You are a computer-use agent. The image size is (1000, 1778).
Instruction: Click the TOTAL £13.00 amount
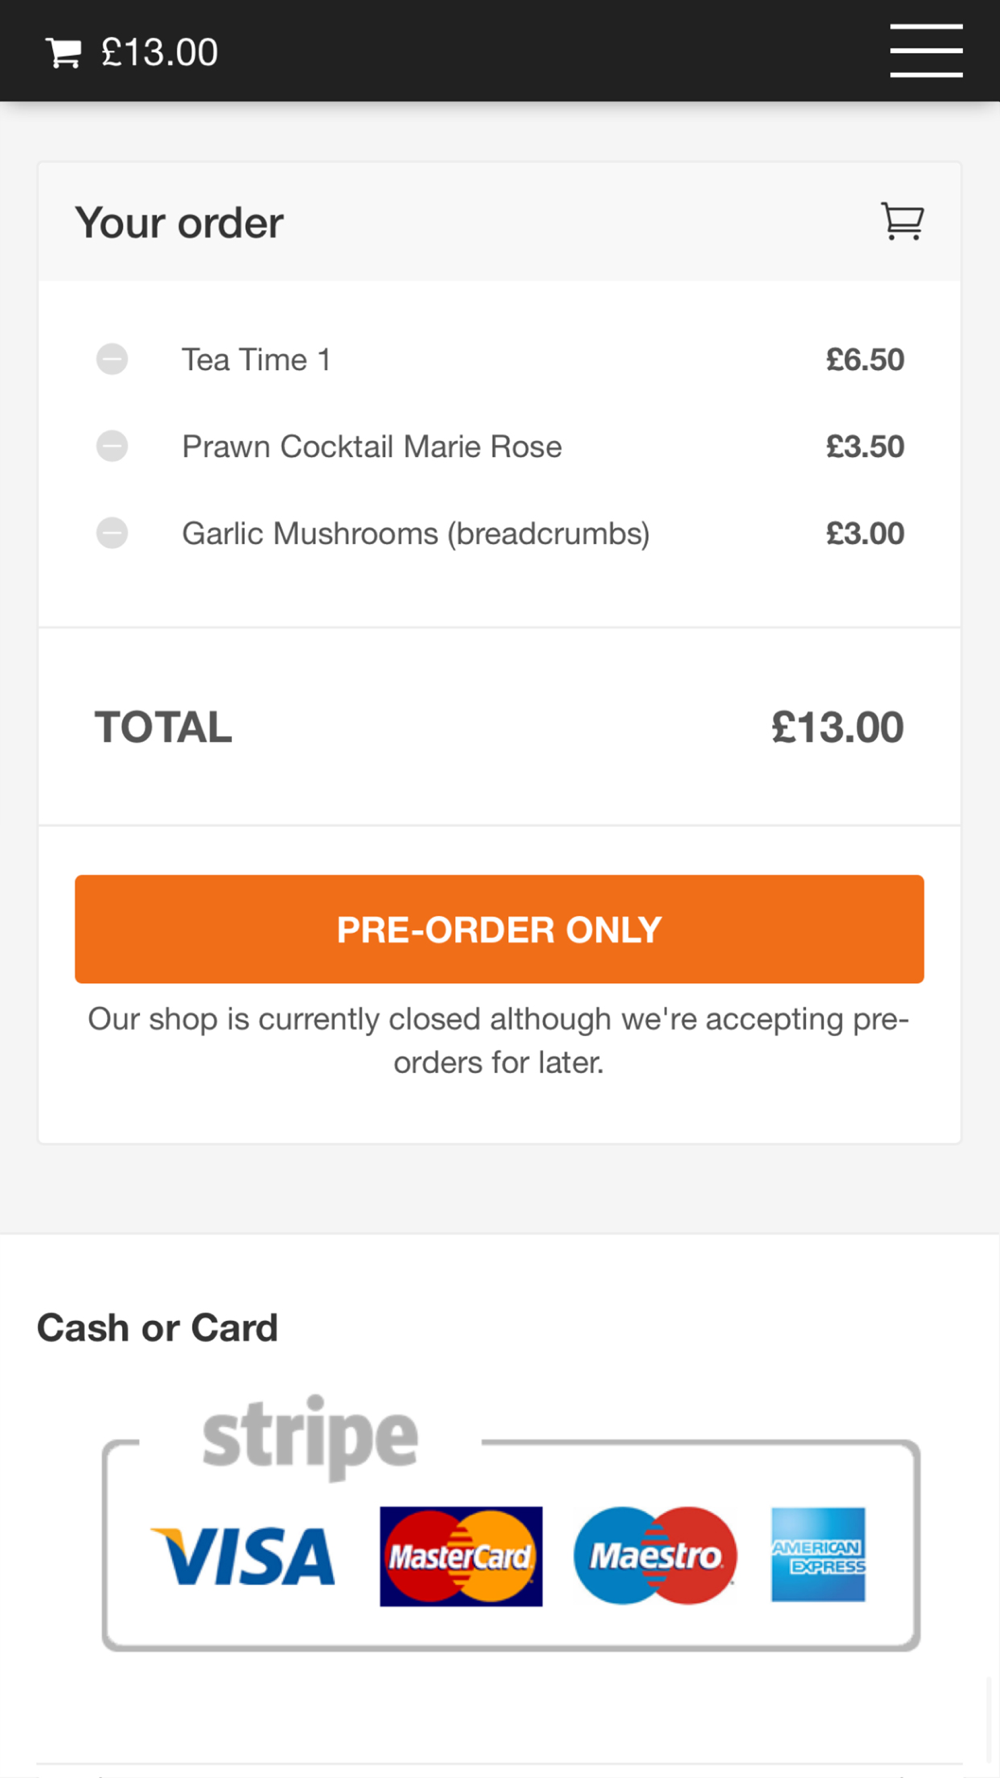point(837,727)
